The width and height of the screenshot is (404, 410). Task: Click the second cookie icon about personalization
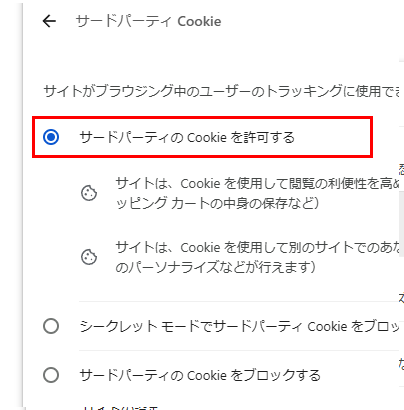click(x=89, y=257)
